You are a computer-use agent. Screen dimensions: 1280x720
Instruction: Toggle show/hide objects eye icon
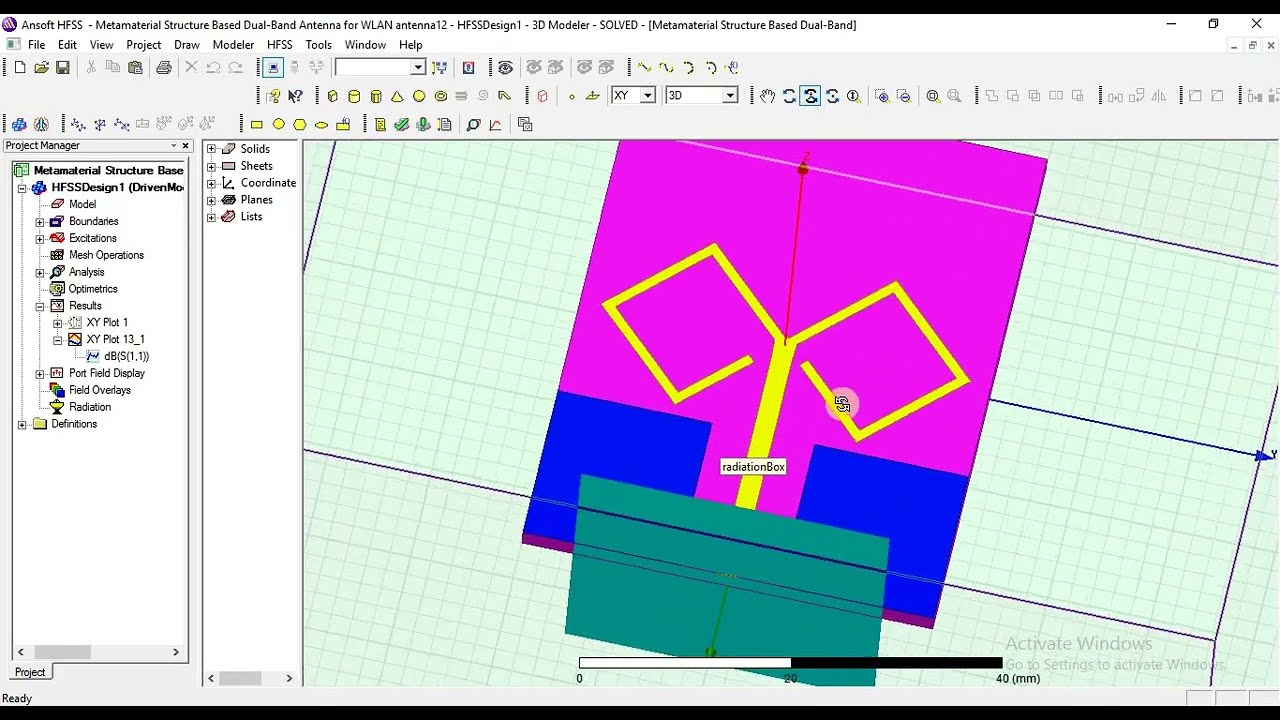point(505,67)
